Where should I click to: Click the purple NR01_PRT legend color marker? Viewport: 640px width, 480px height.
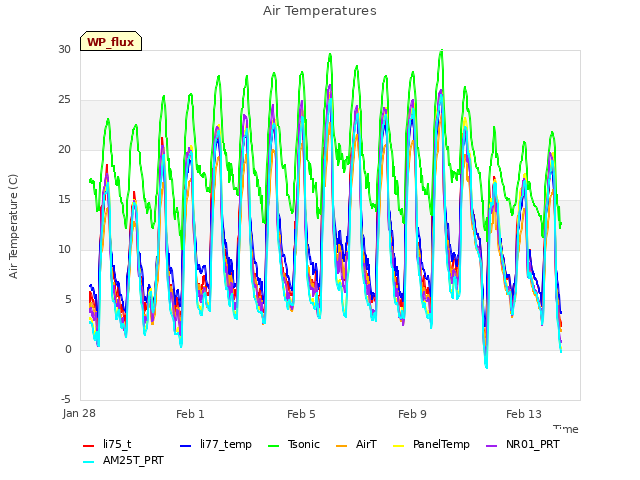point(491,445)
